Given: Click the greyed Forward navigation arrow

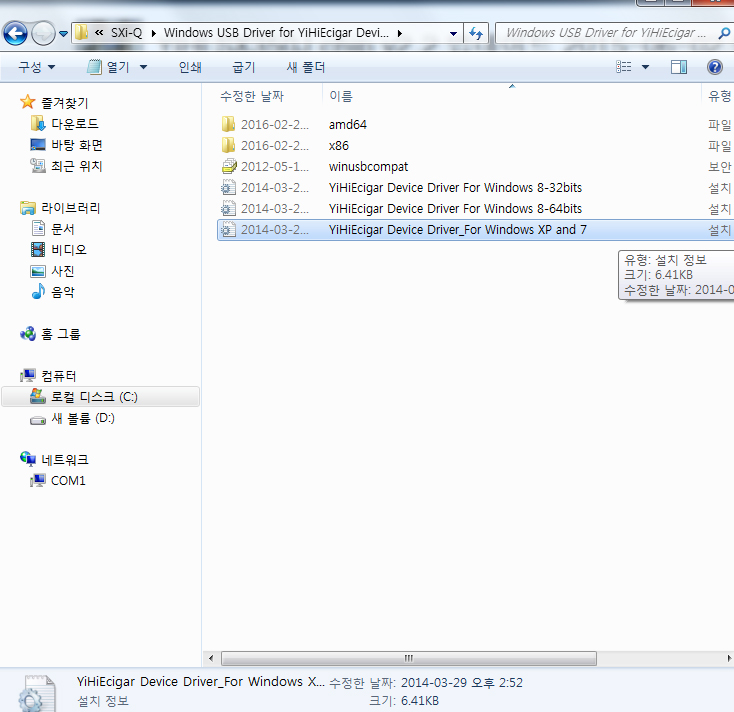Looking at the screenshot, I should (x=43, y=33).
